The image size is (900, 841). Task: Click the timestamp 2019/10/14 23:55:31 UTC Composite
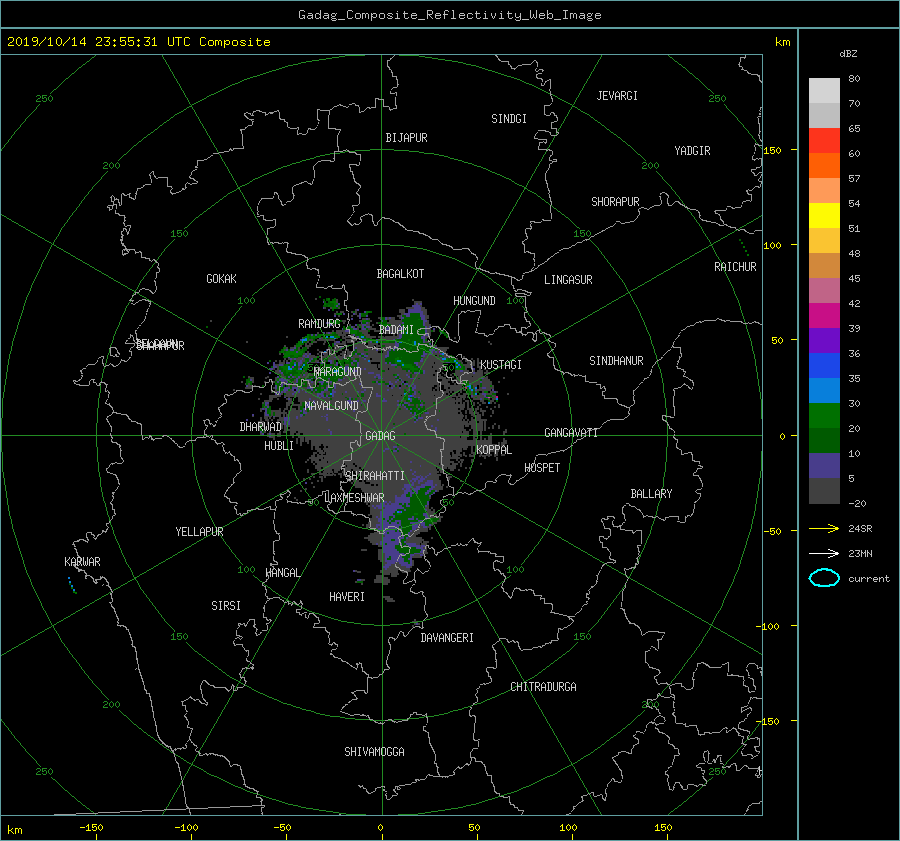click(x=138, y=42)
